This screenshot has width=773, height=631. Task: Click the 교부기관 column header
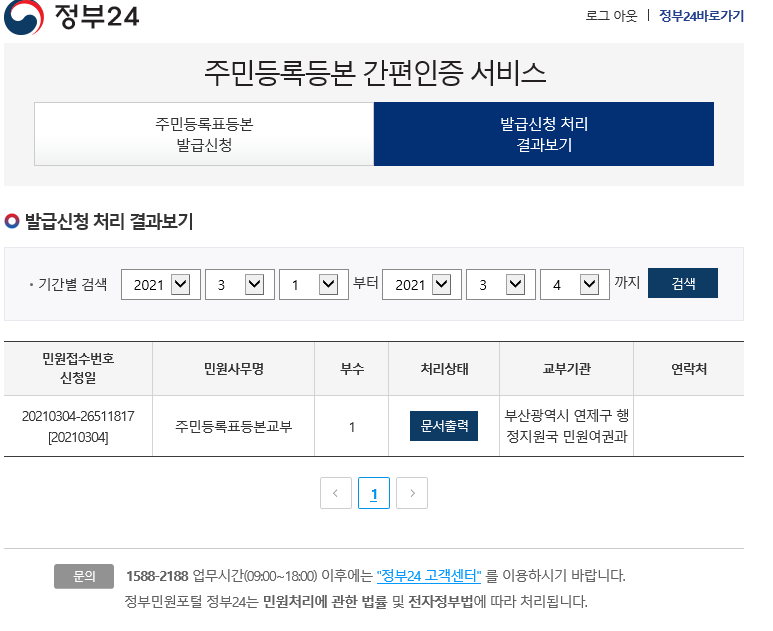pos(566,369)
